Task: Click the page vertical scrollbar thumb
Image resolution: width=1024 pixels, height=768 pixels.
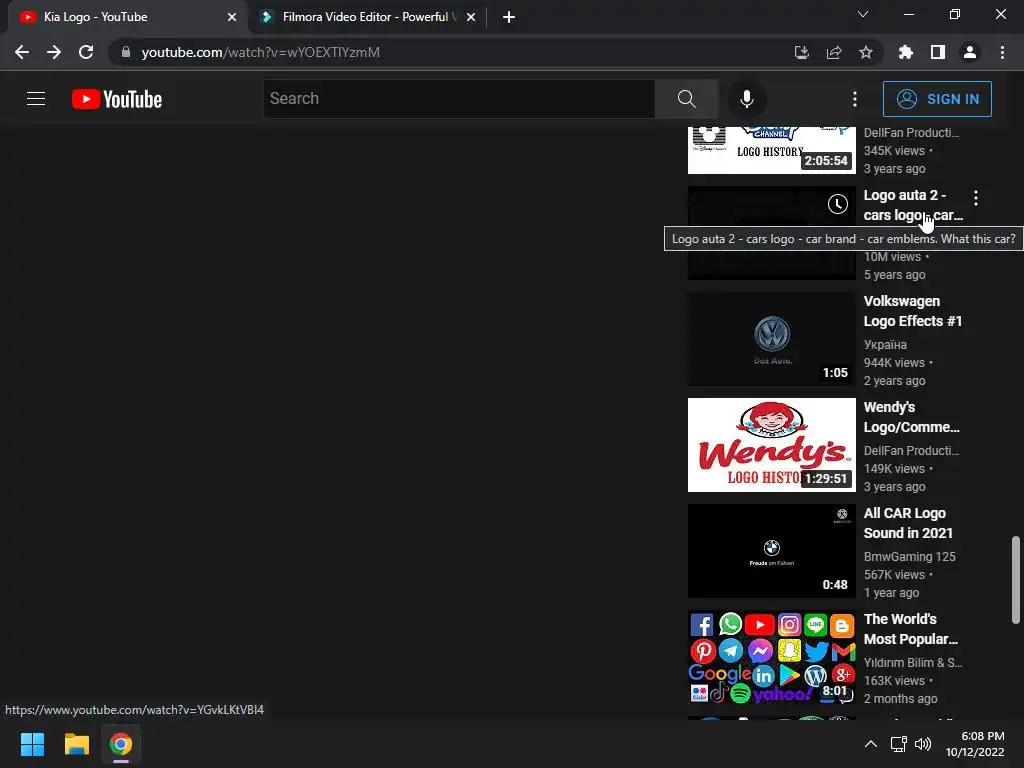Action: point(1016,580)
